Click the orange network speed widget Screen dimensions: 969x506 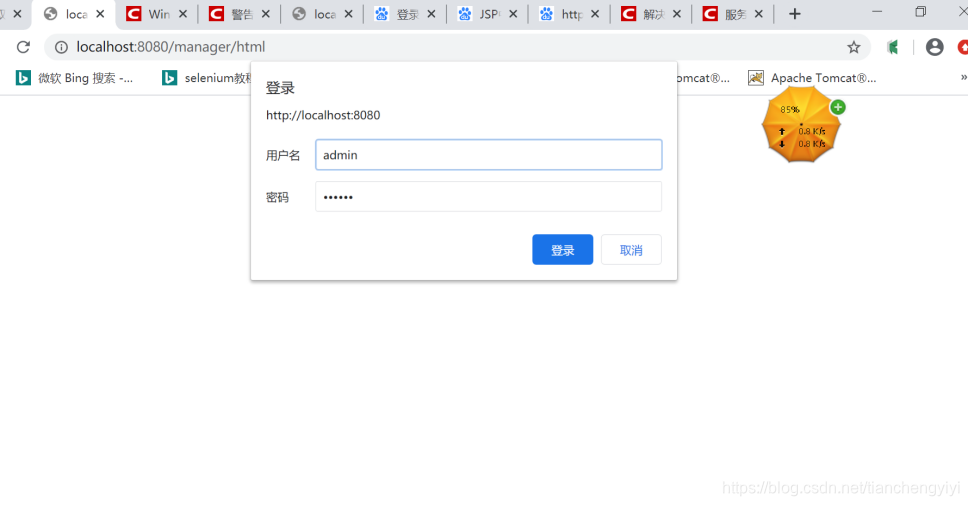[x=801, y=125]
